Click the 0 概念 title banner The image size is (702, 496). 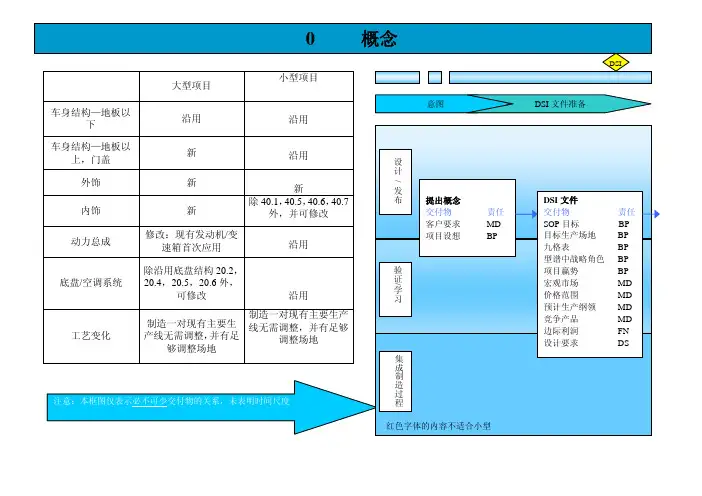pos(351,39)
